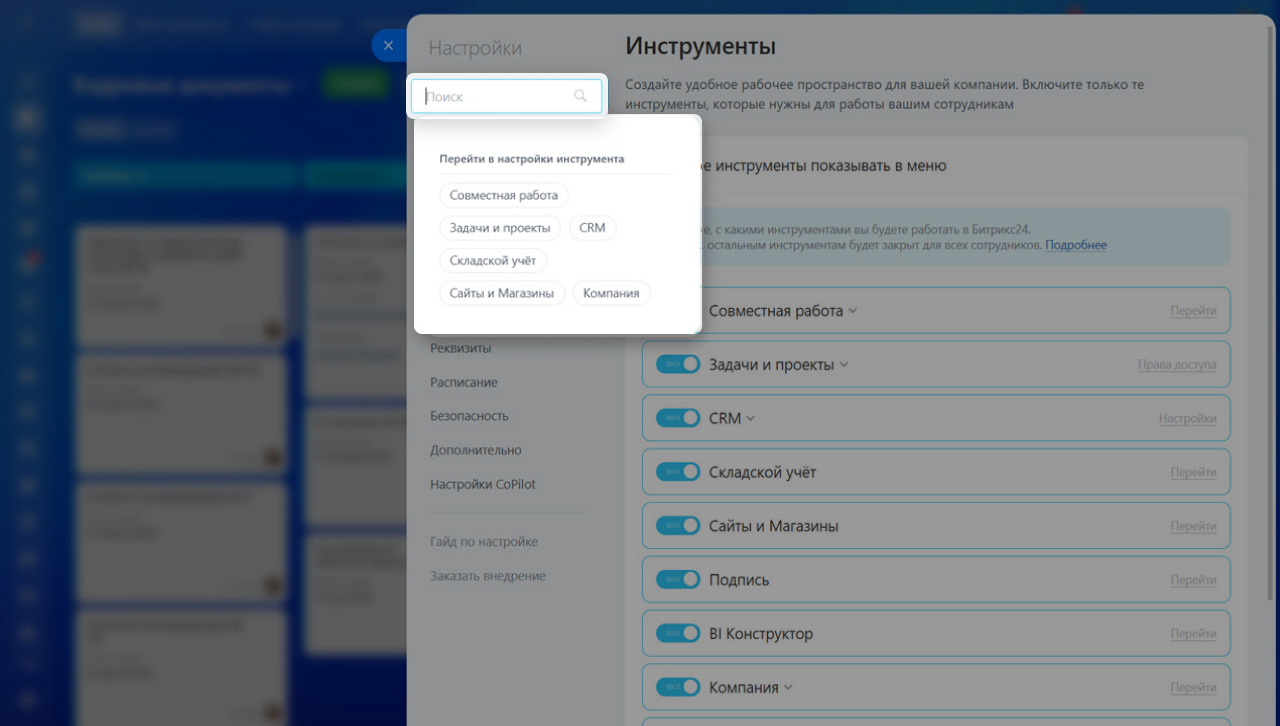Click Настройки link in CRM row
The width and height of the screenshot is (1280, 726).
tap(1188, 419)
